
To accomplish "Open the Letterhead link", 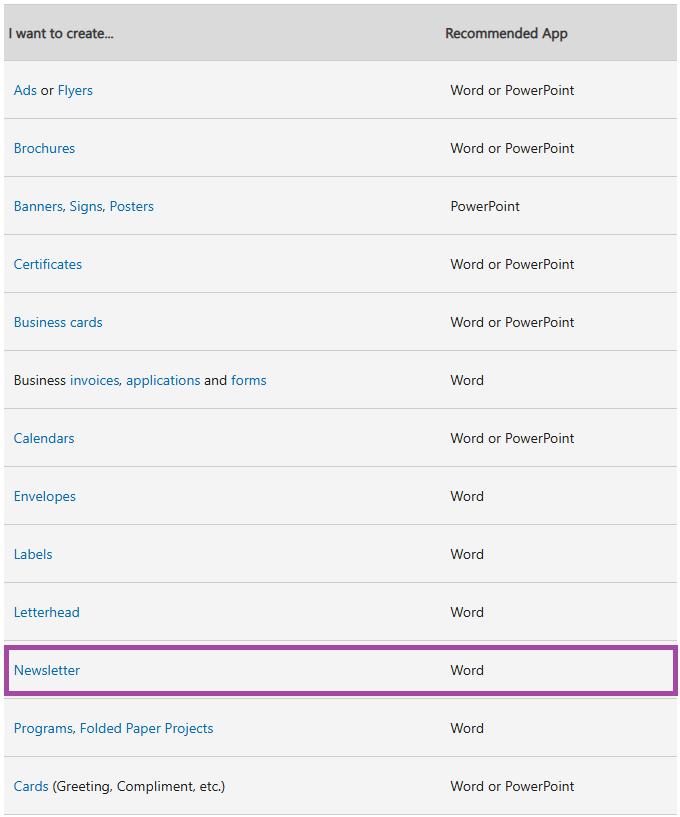I will pyautogui.click(x=47, y=612).
